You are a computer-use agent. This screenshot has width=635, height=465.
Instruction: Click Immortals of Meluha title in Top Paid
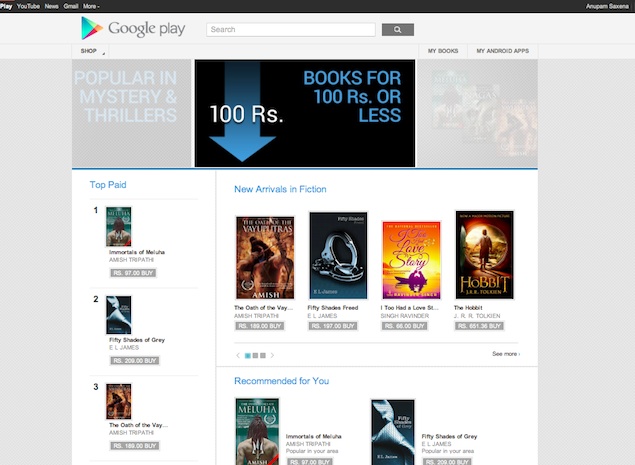click(x=137, y=252)
